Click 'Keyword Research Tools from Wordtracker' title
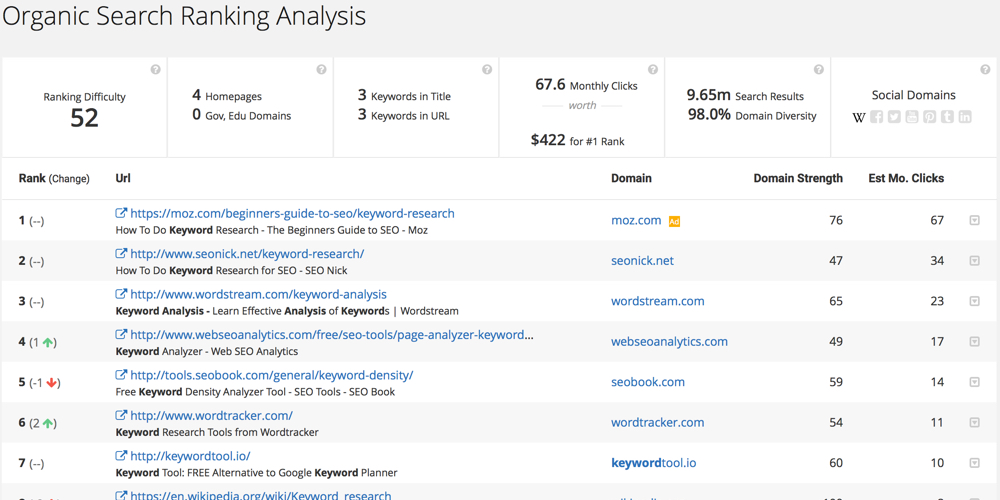Image resolution: width=1000 pixels, height=500 pixels. (217, 432)
